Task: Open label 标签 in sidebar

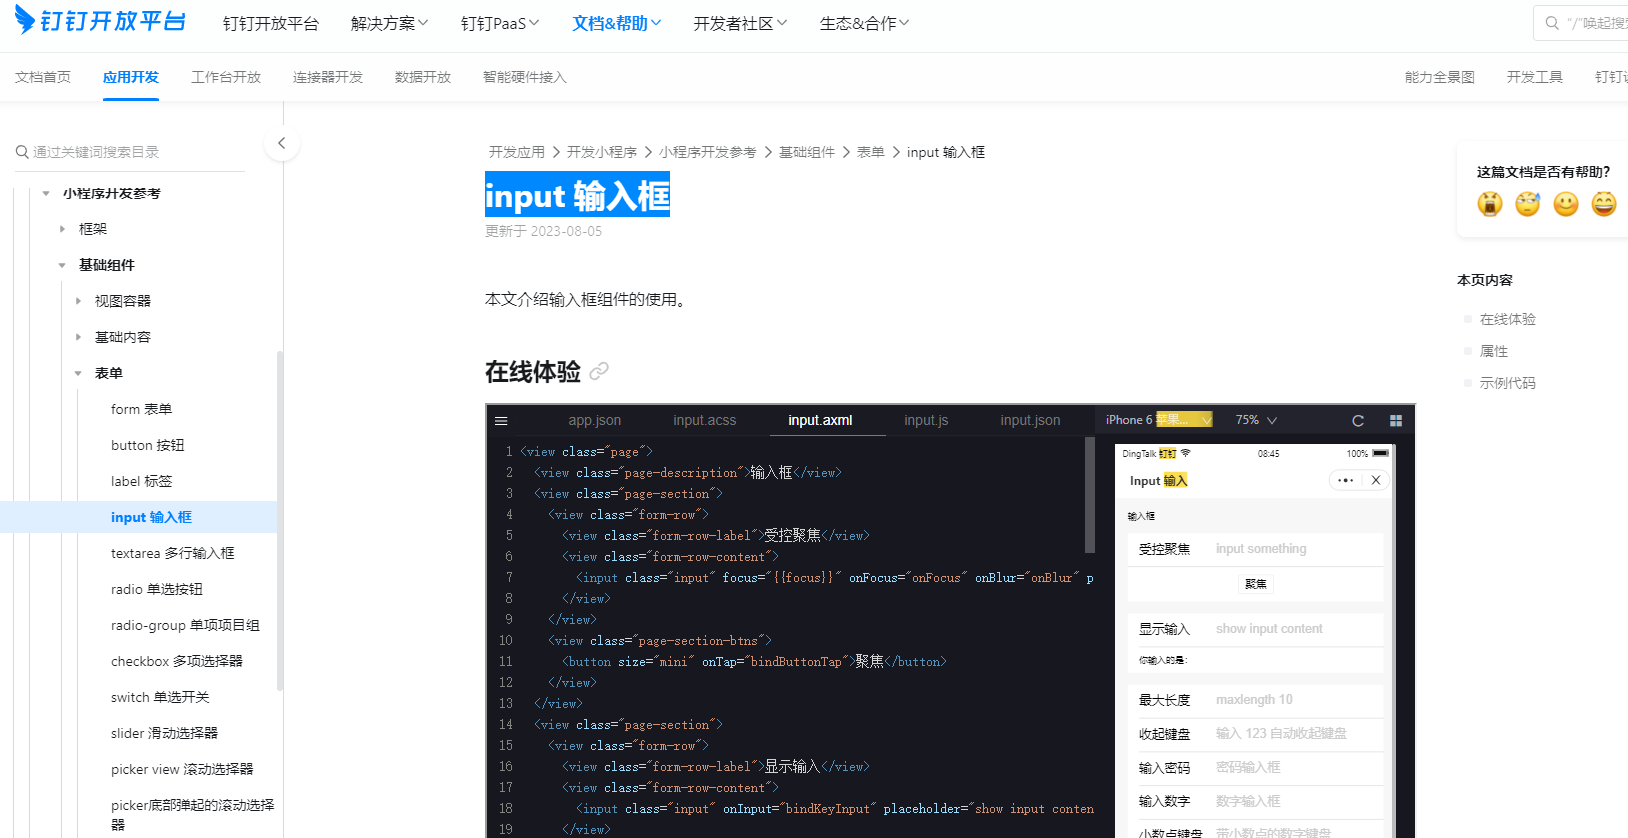Action: (142, 481)
